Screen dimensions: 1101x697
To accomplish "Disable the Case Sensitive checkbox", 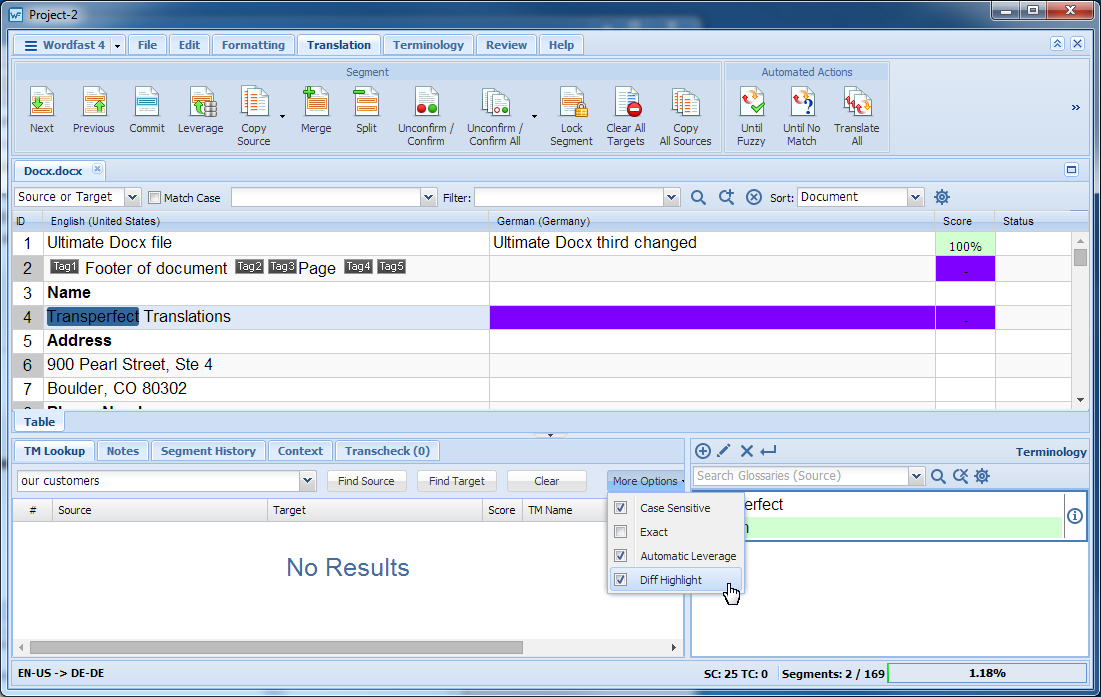I will 621,508.
